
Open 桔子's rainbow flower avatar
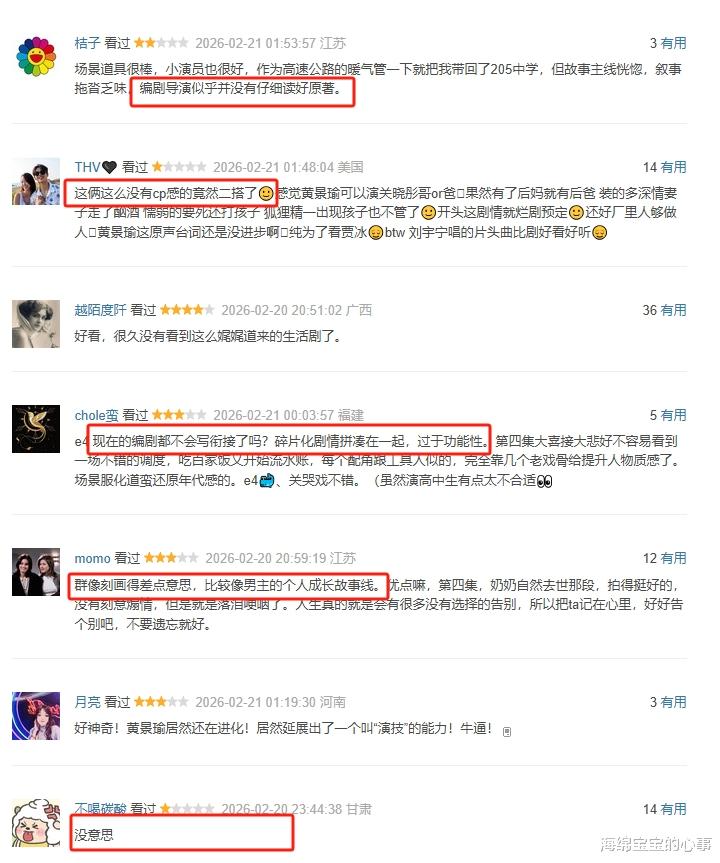(36, 57)
